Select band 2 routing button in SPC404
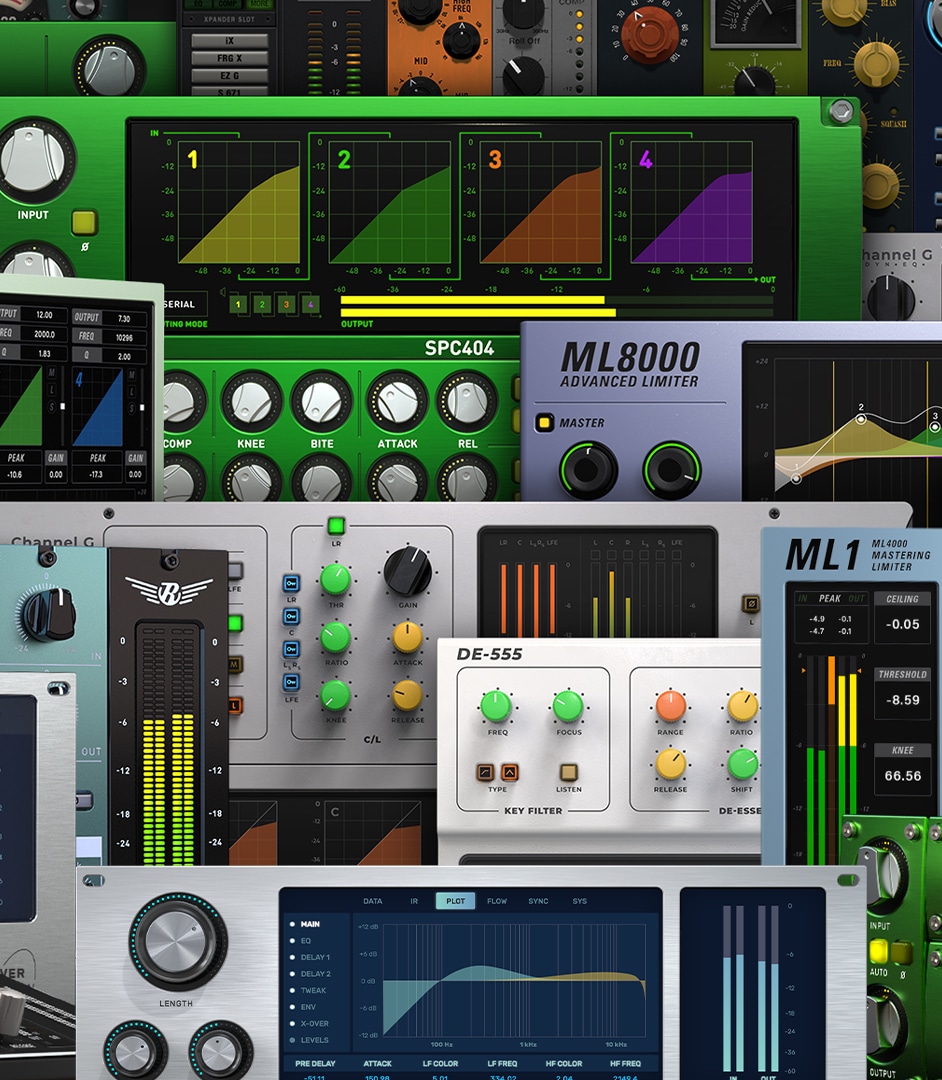 click(x=262, y=304)
